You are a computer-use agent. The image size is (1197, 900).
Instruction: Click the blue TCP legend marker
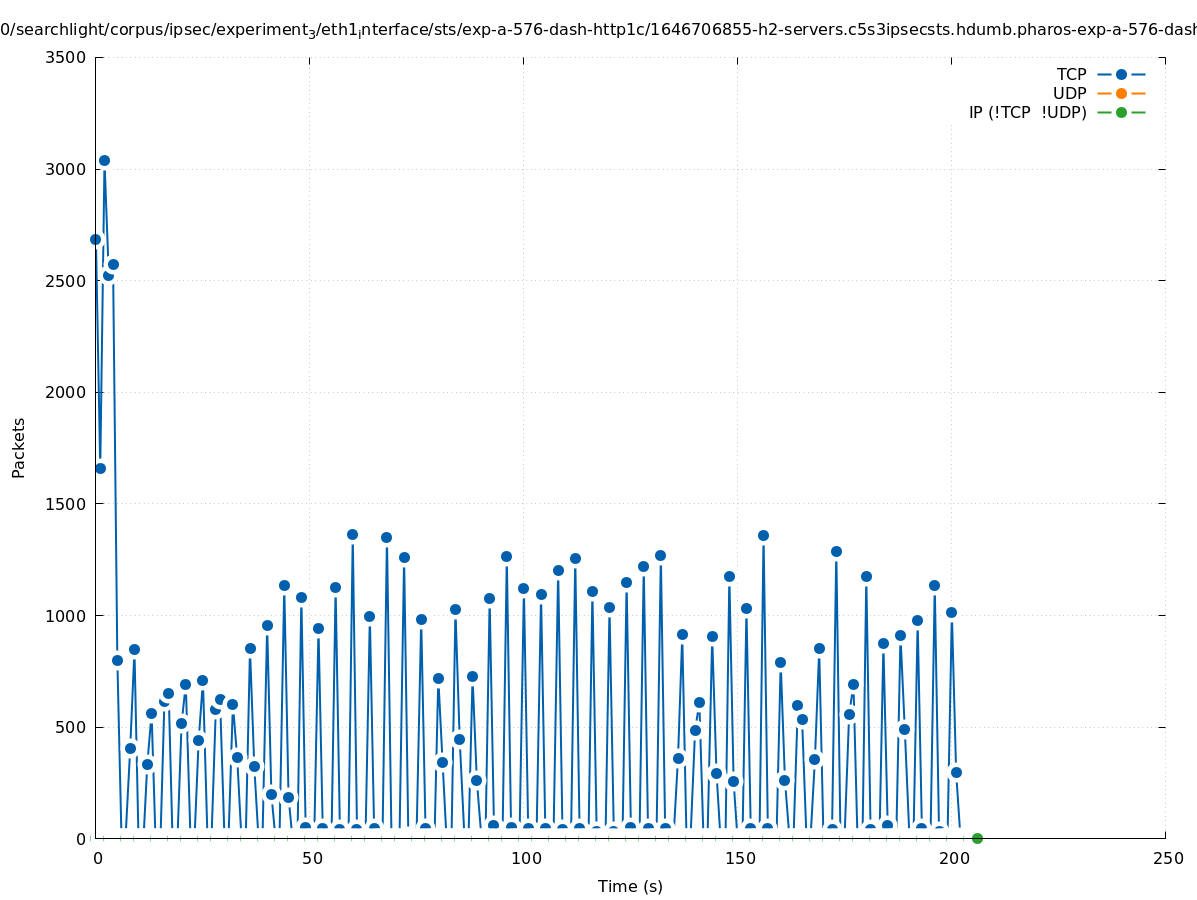pyautogui.click(x=1121, y=74)
